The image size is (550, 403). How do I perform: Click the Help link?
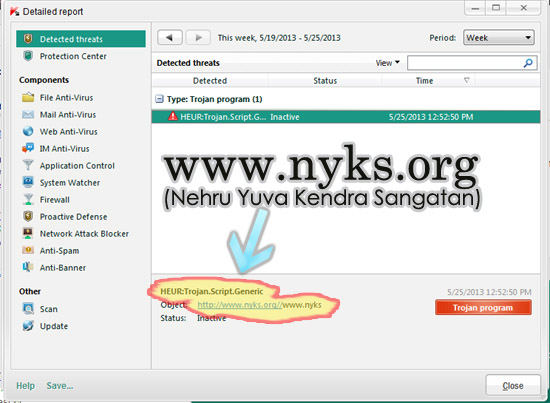click(25, 386)
